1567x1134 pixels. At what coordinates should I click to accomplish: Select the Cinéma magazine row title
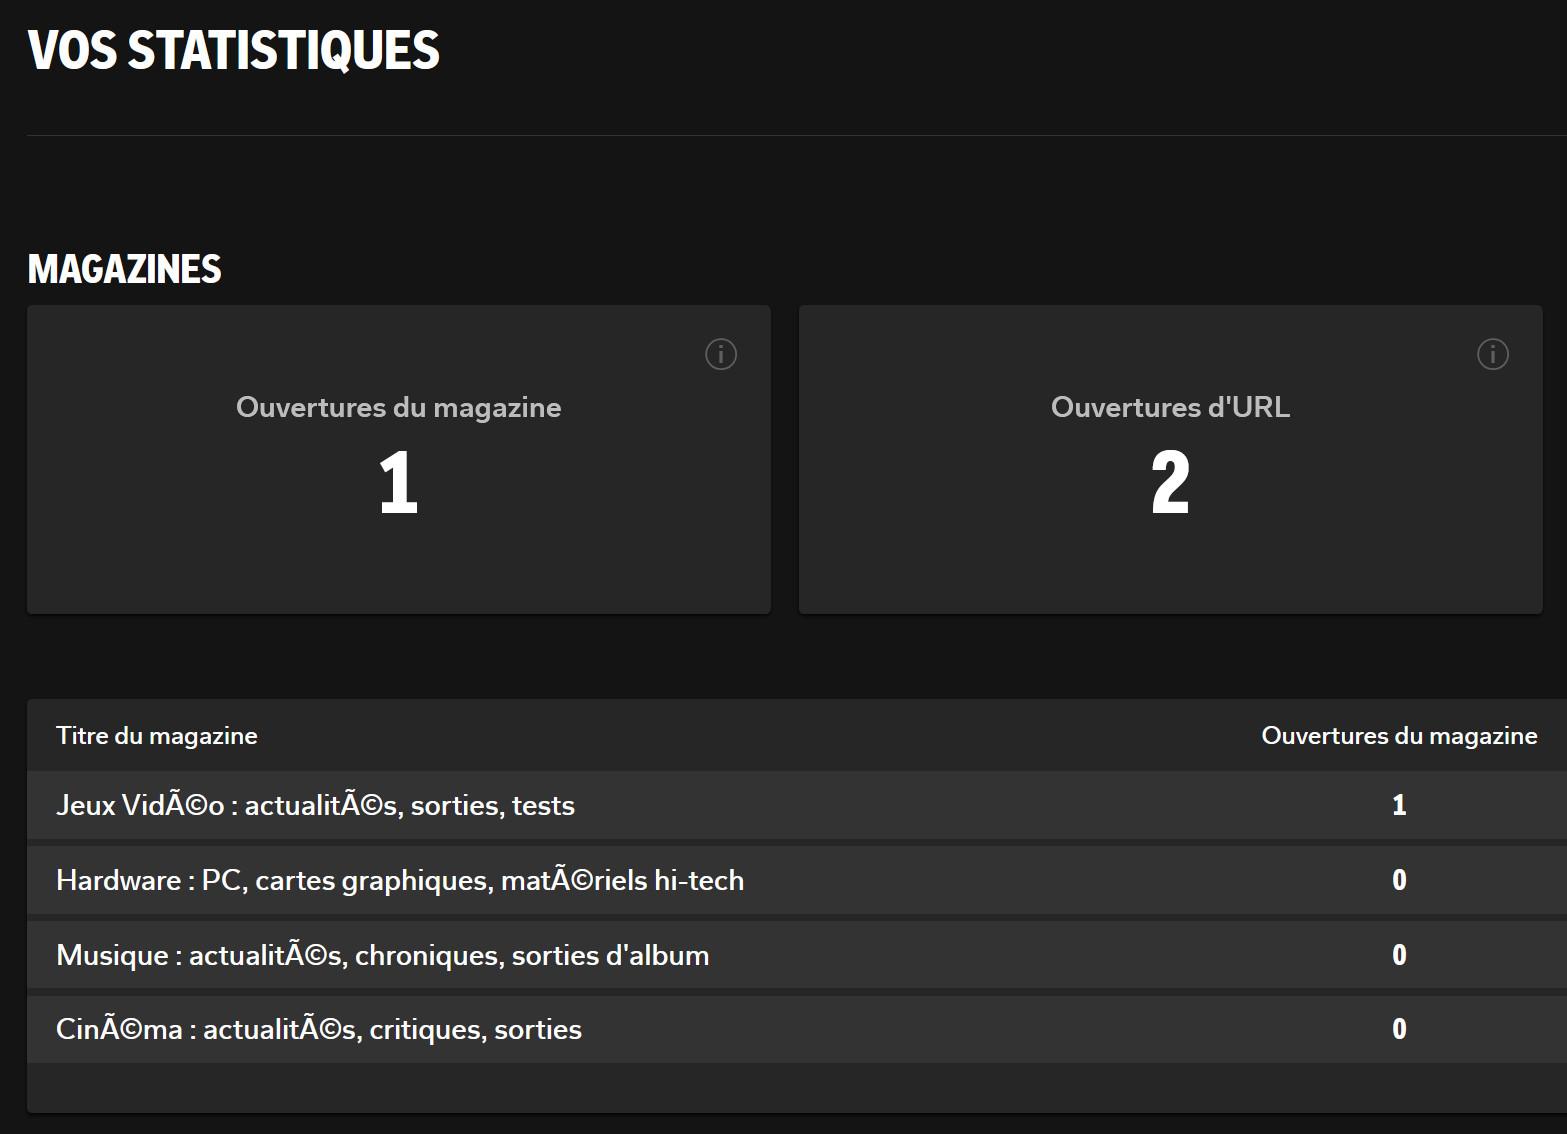click(x=318, y=1029)
